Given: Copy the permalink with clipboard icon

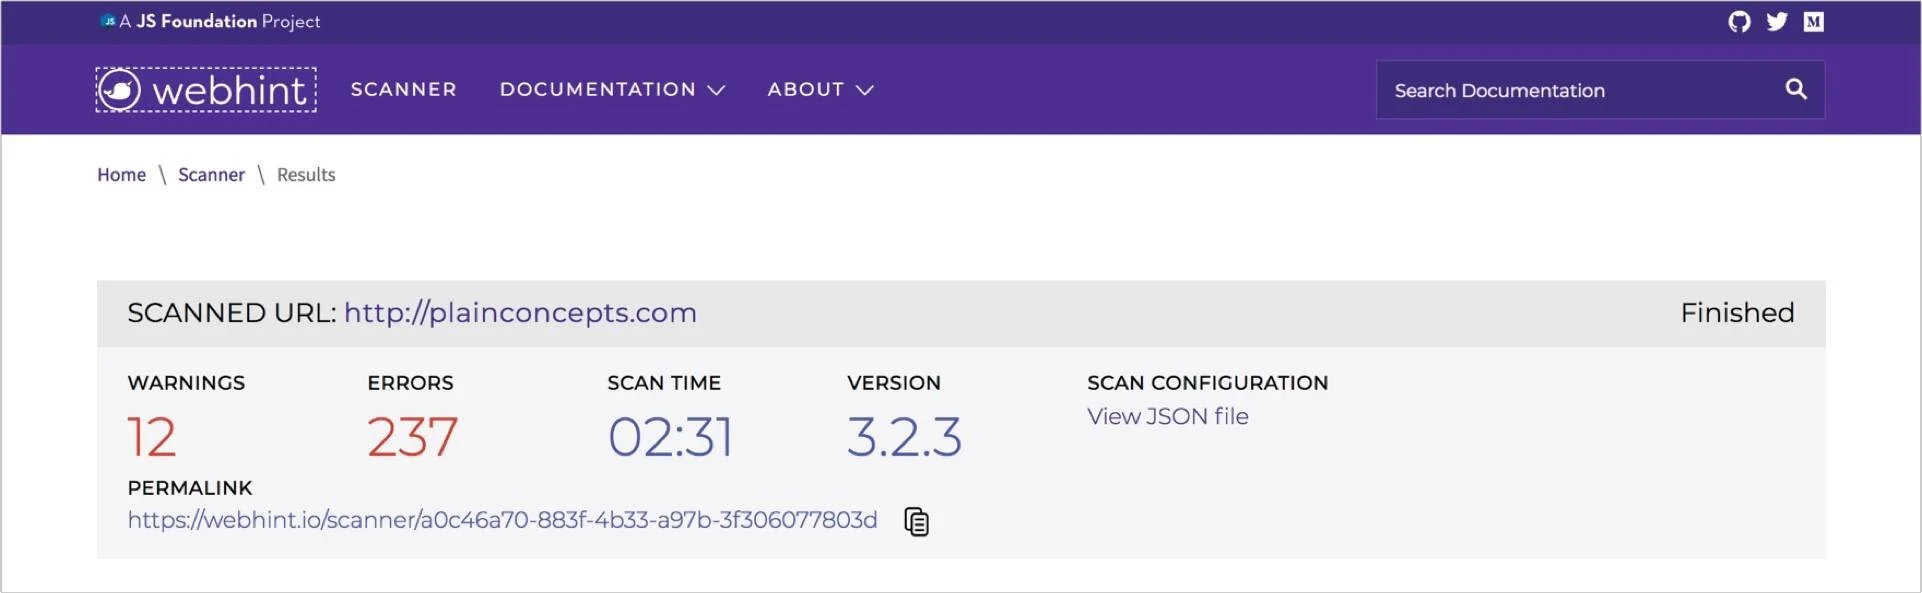Looking at the screenshot, I should coord(916,522).
